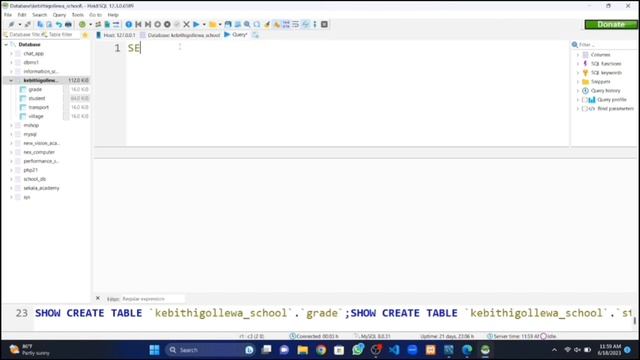The image size is (640, 360).
Task: Select the village table row
Action: pos(54,116)
